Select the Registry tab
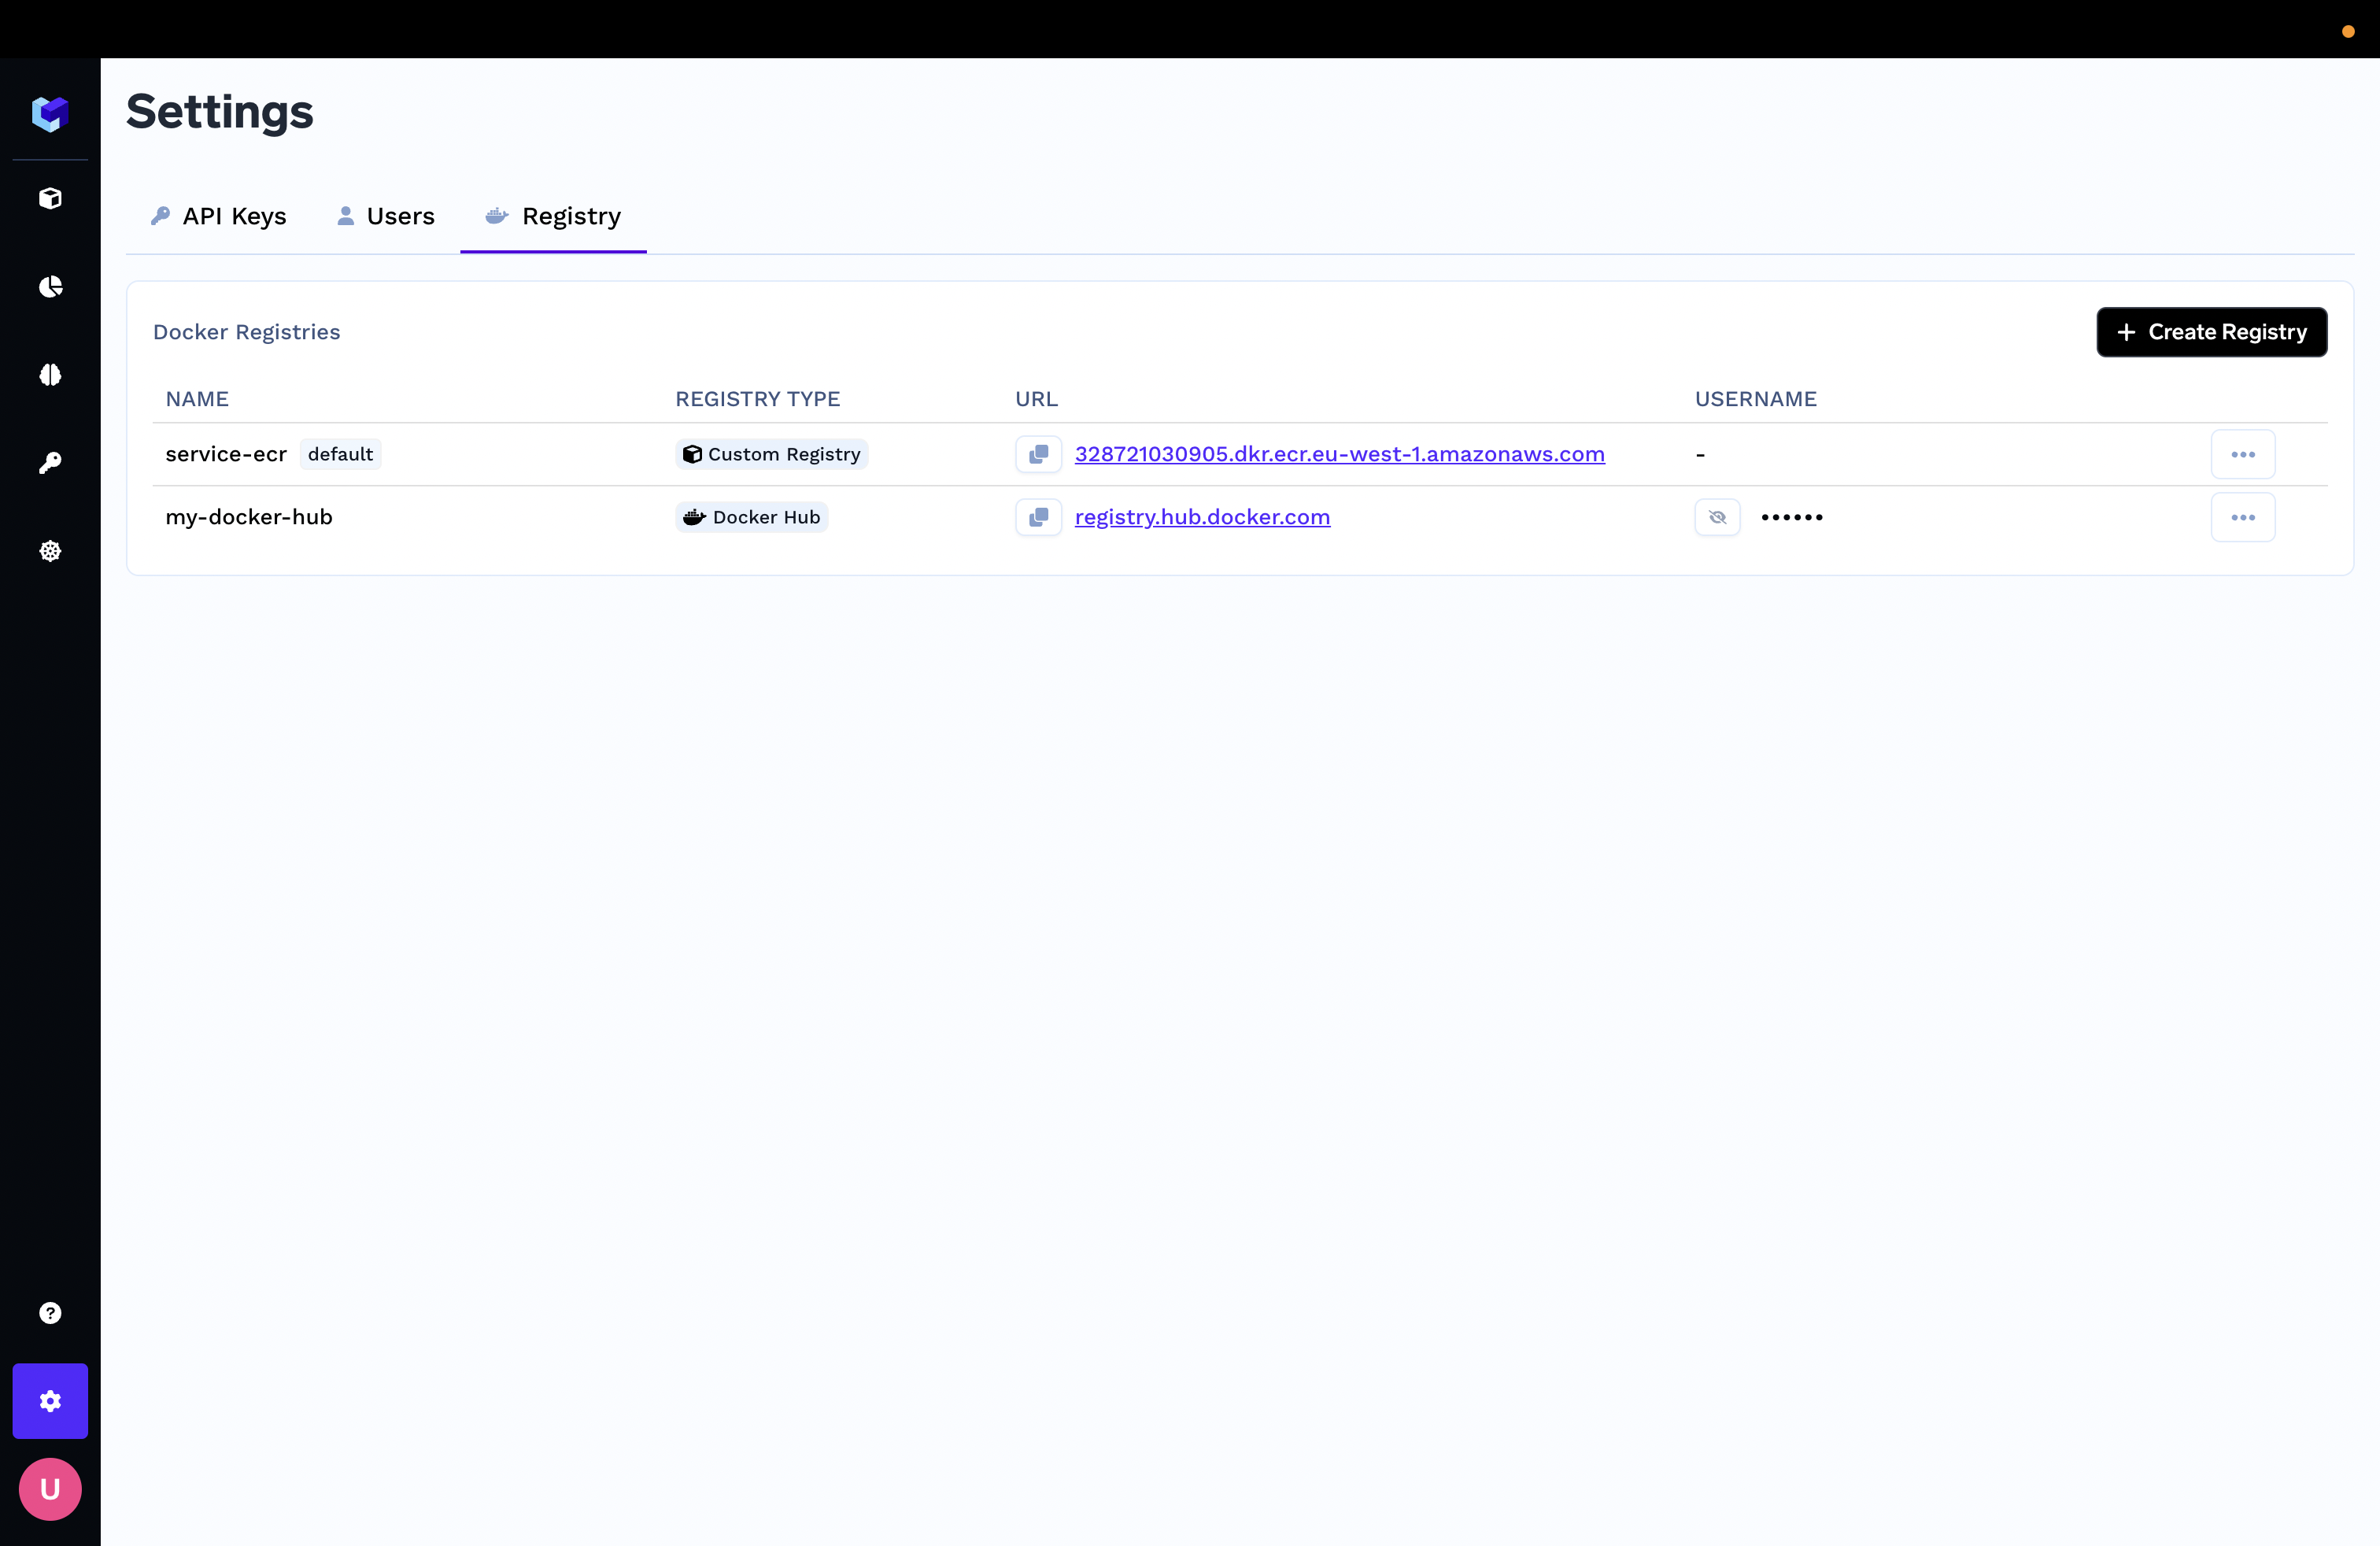This screenshot has height=1546, width=2380. point(553,216)
